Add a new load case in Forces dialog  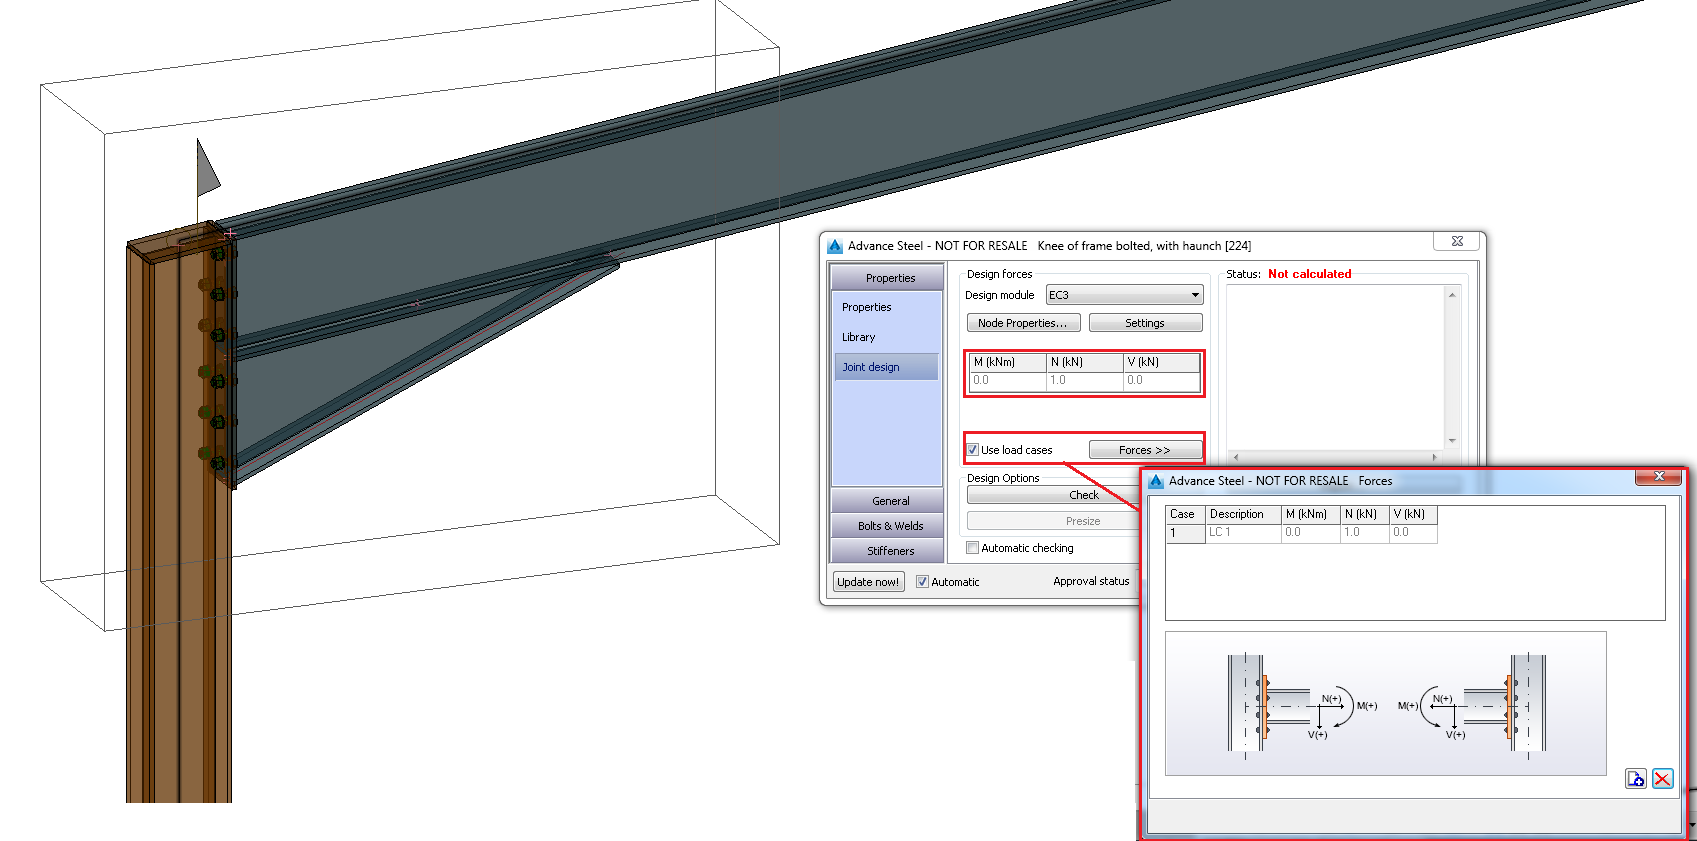tap(1636, 779)
